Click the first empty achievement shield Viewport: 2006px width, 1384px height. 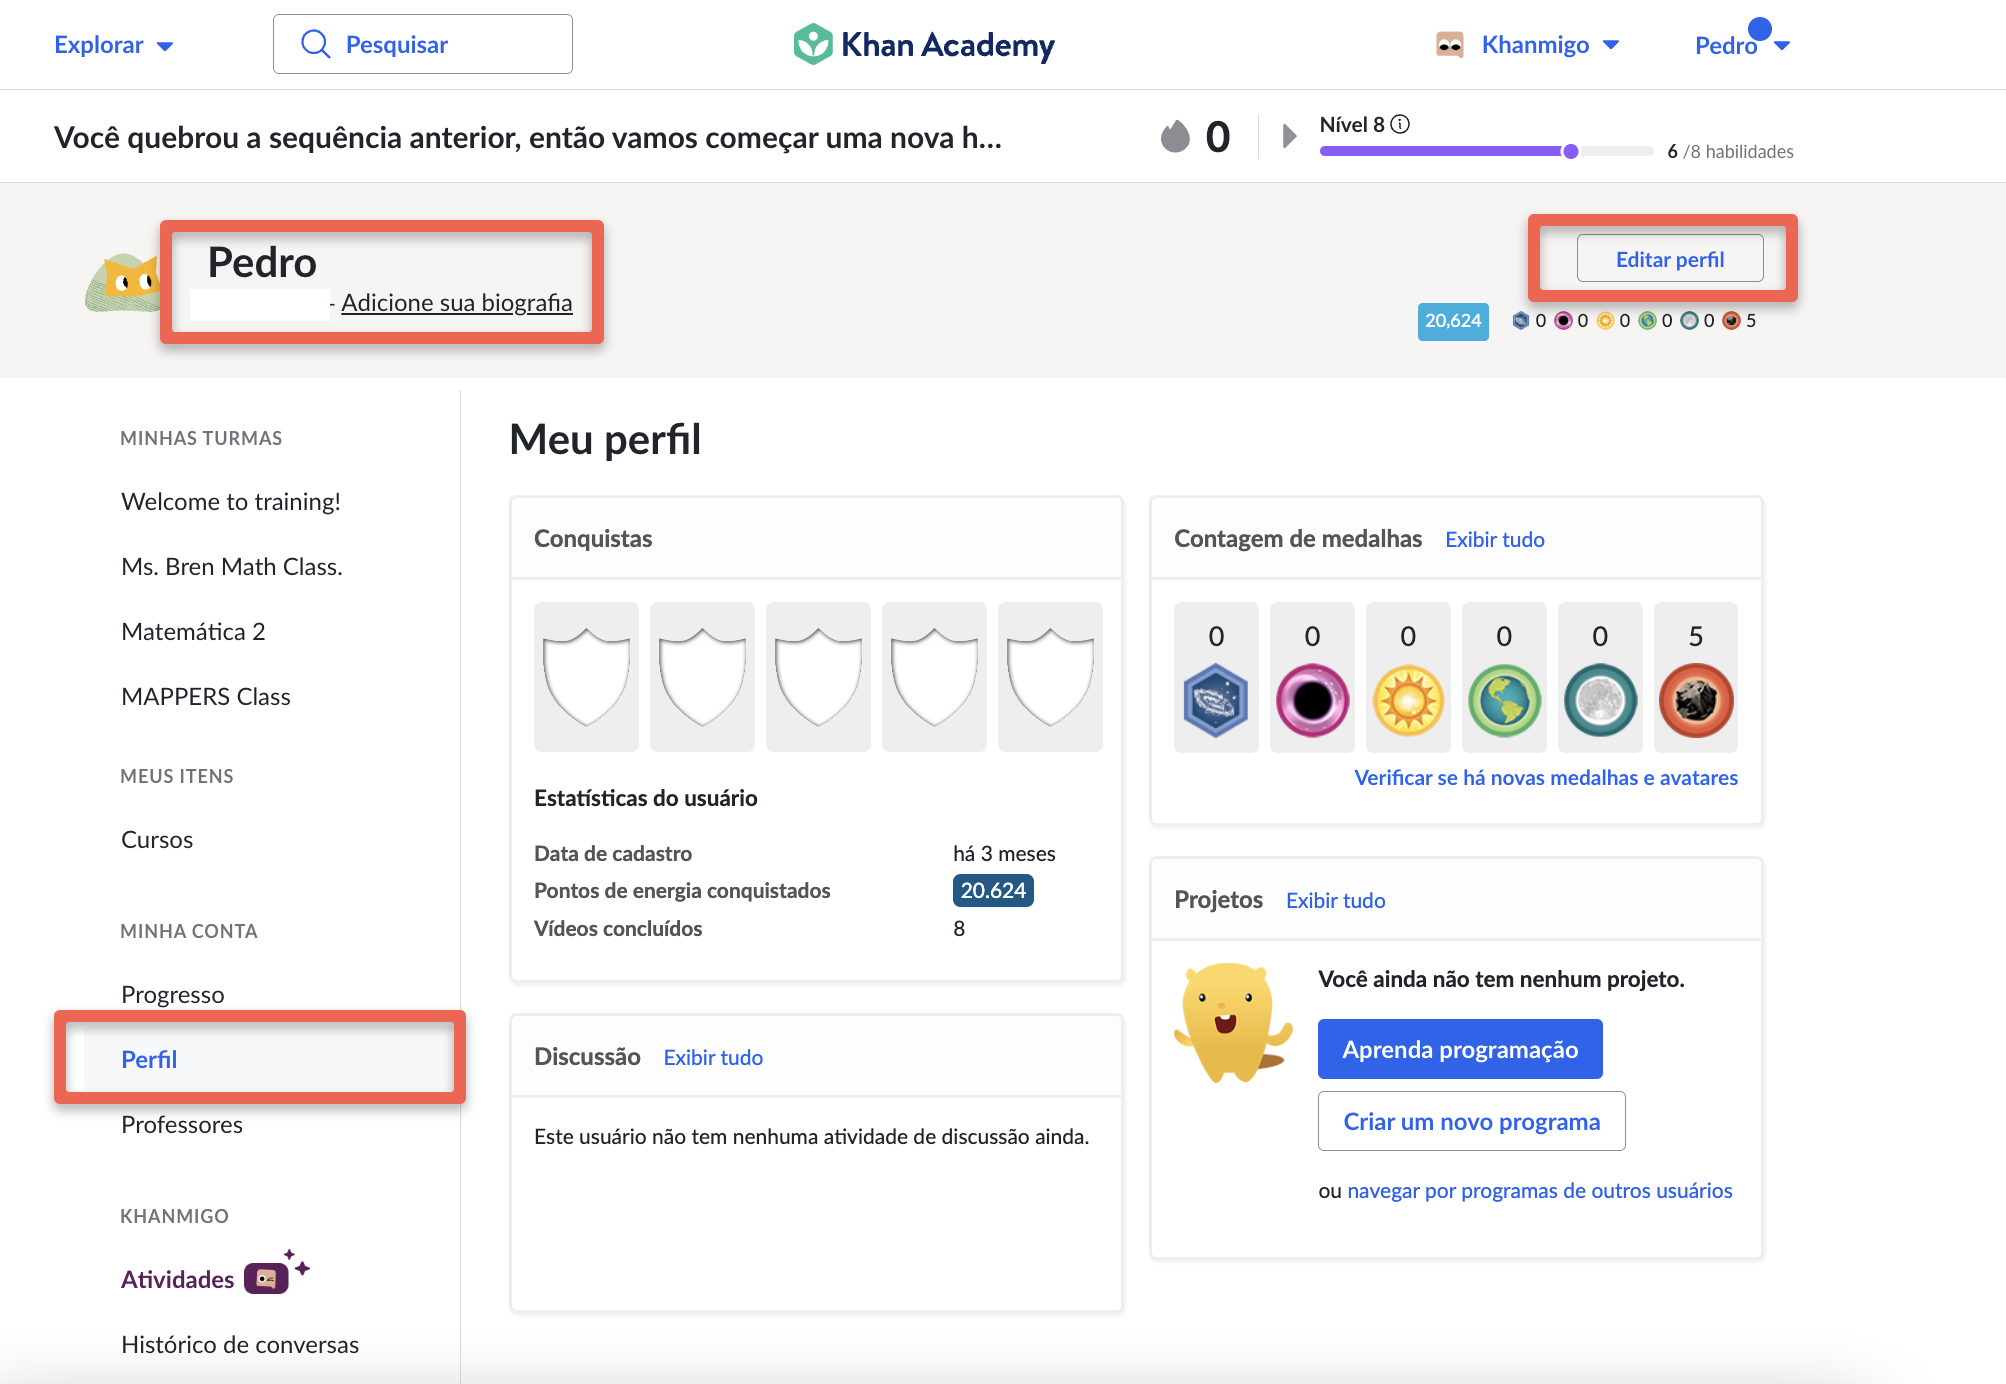pyautogui.click(x=586, y=677)
